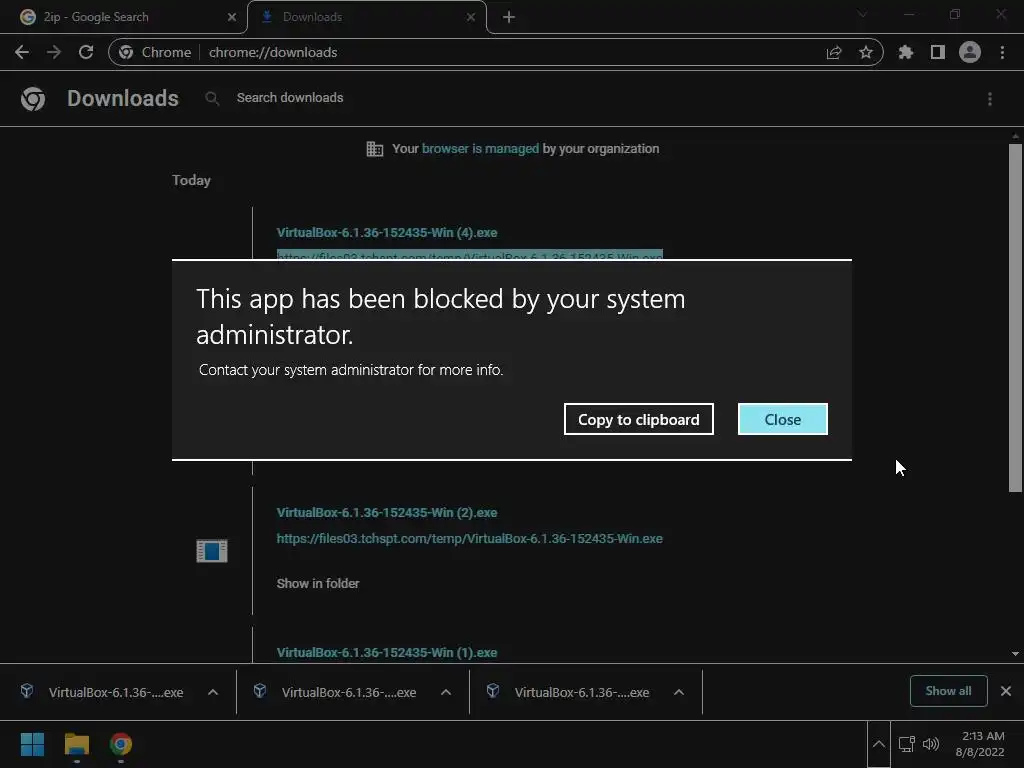Click Show in folder link
1024x768 pixels.
coord(318,583)
